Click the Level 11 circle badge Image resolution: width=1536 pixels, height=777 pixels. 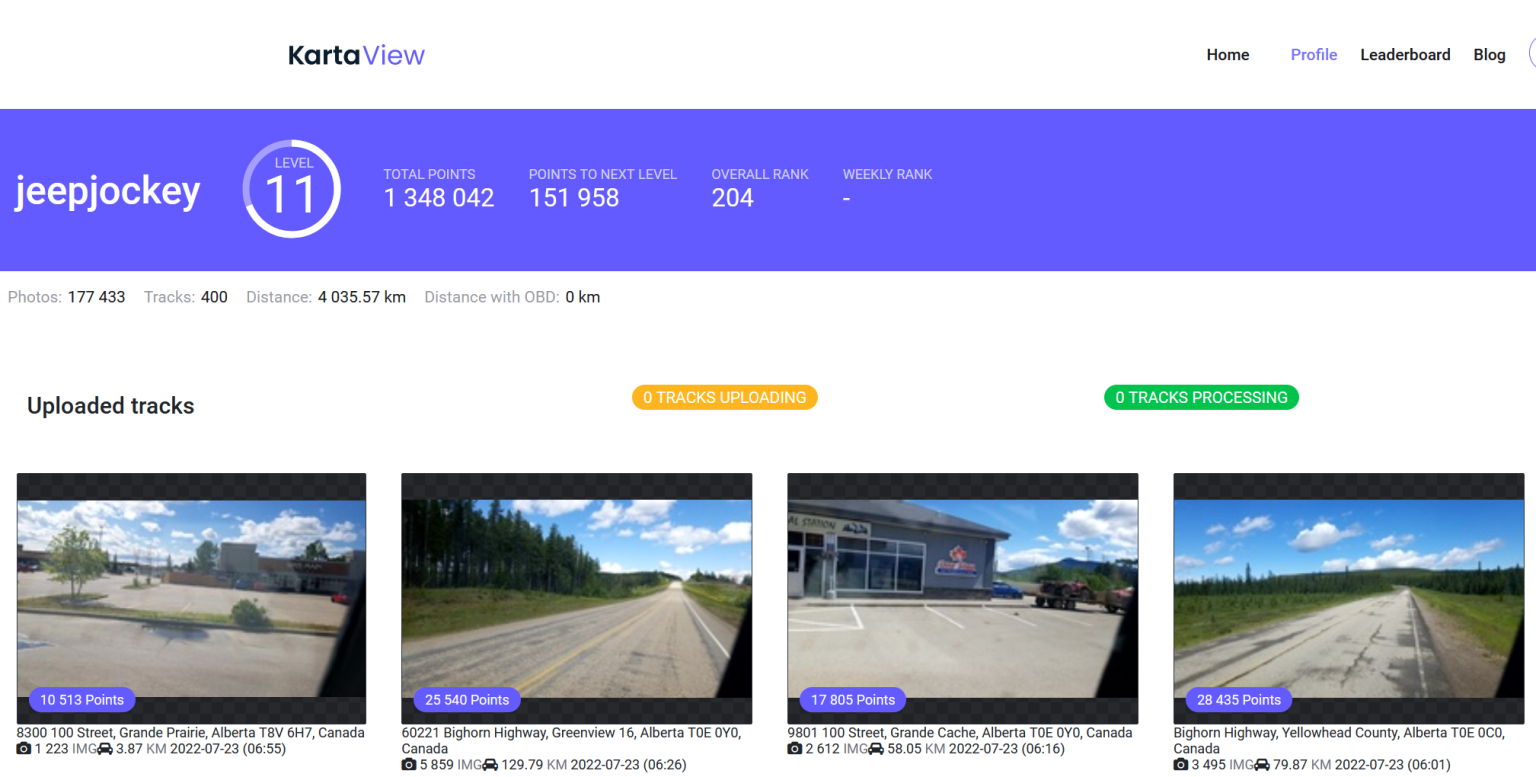point(291,188)
